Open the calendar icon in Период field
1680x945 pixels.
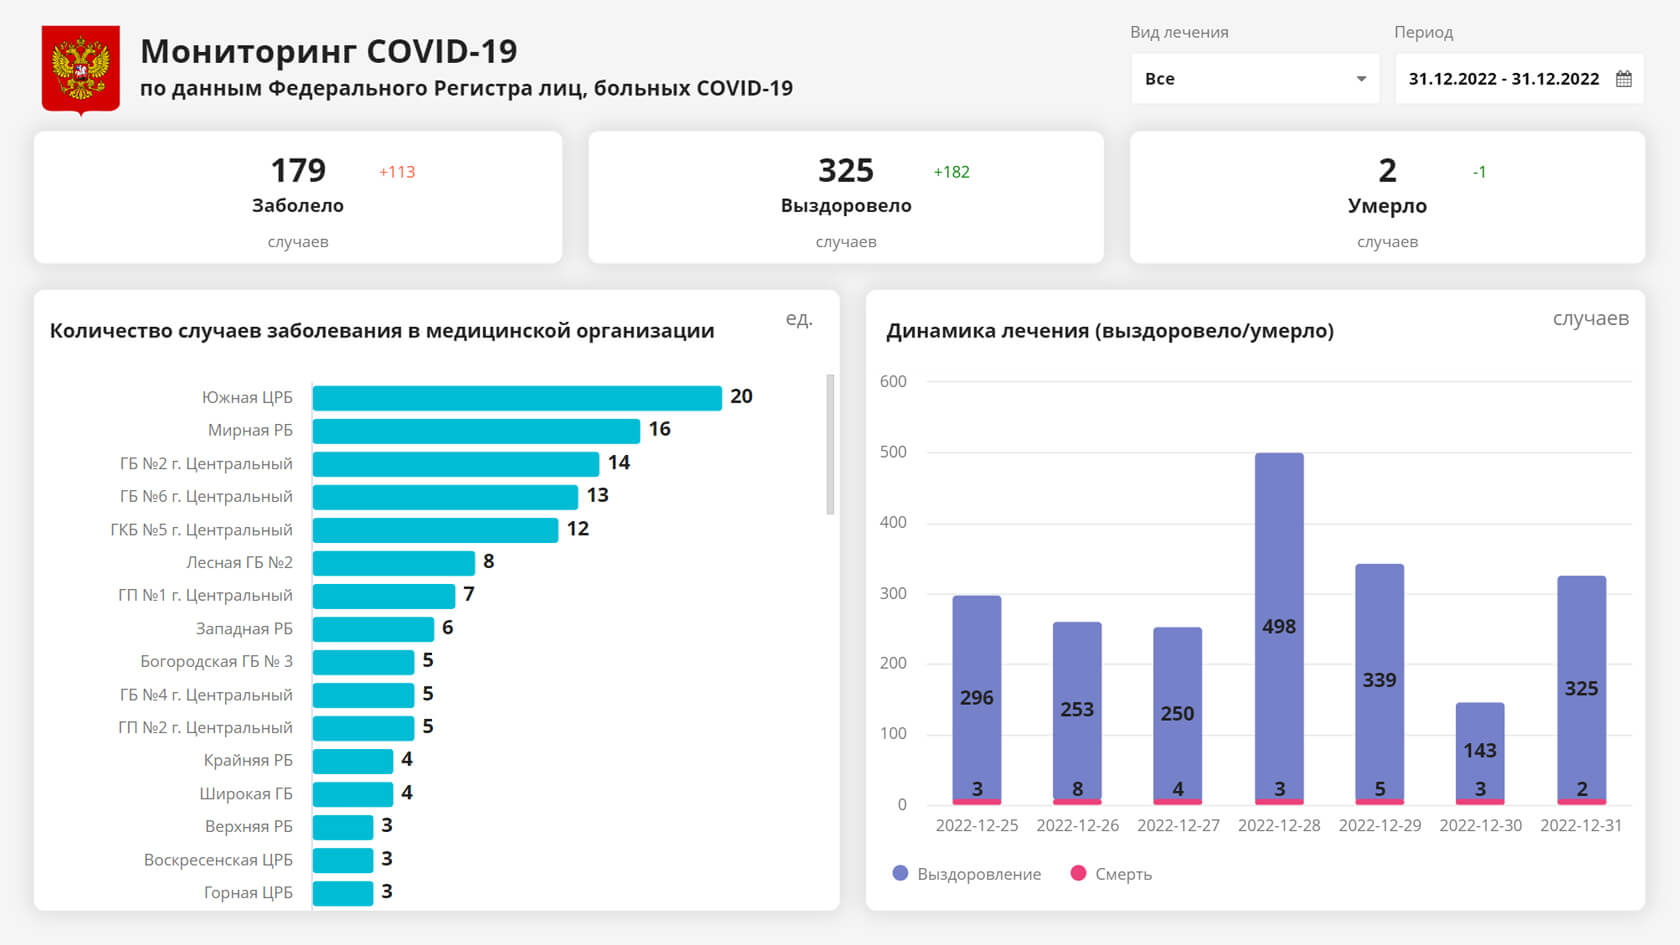point(1624,79)
